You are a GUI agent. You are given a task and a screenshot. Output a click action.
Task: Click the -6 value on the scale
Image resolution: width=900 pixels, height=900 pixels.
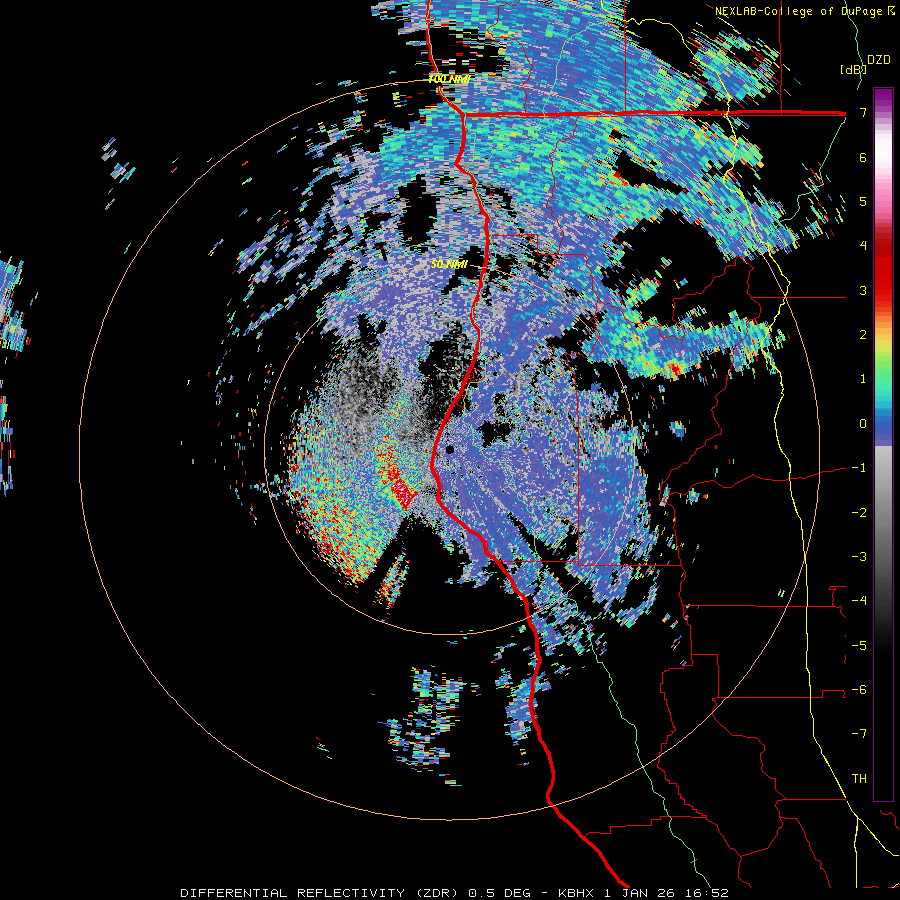(x=859, y=690)
